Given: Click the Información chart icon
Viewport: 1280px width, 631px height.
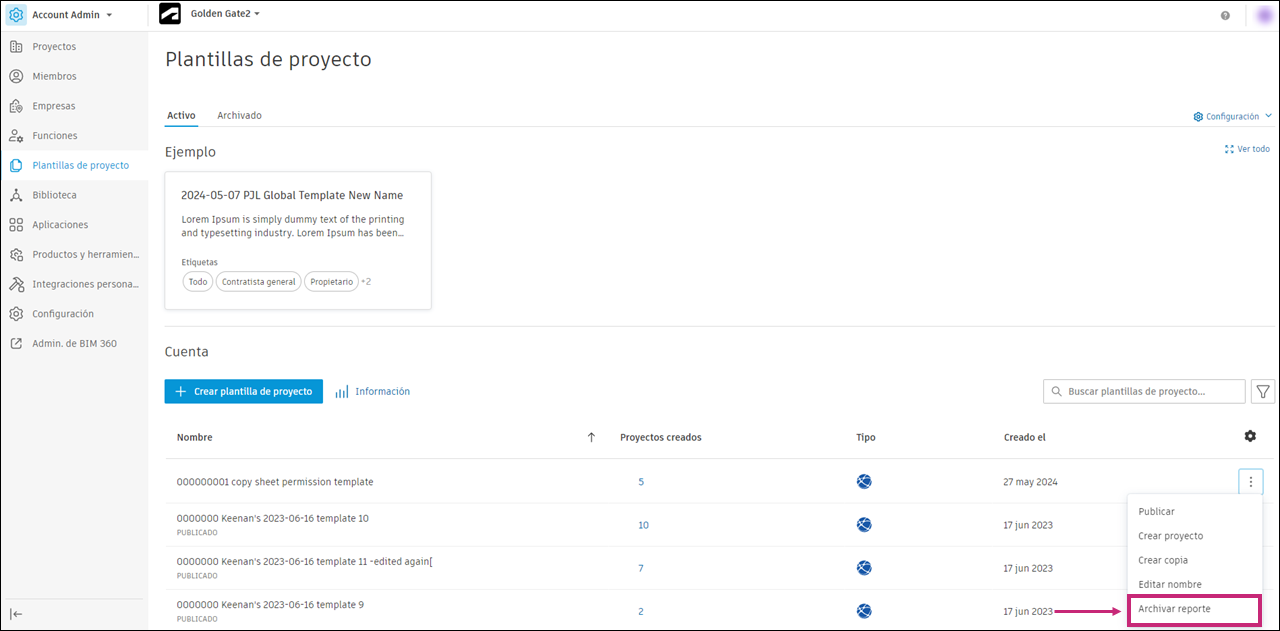Looking at the screenshot, I should pyautogui.click(x=342, y=392).
